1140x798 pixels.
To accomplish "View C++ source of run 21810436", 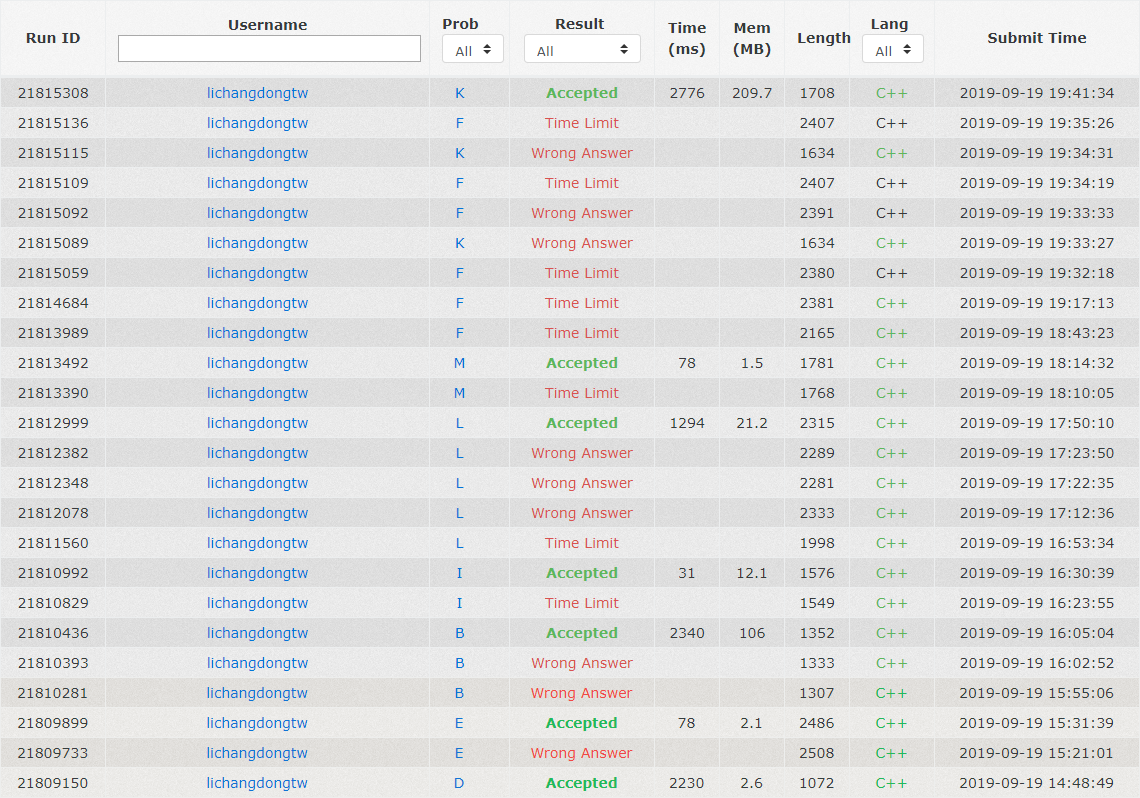I will click(x=891, y=633).
